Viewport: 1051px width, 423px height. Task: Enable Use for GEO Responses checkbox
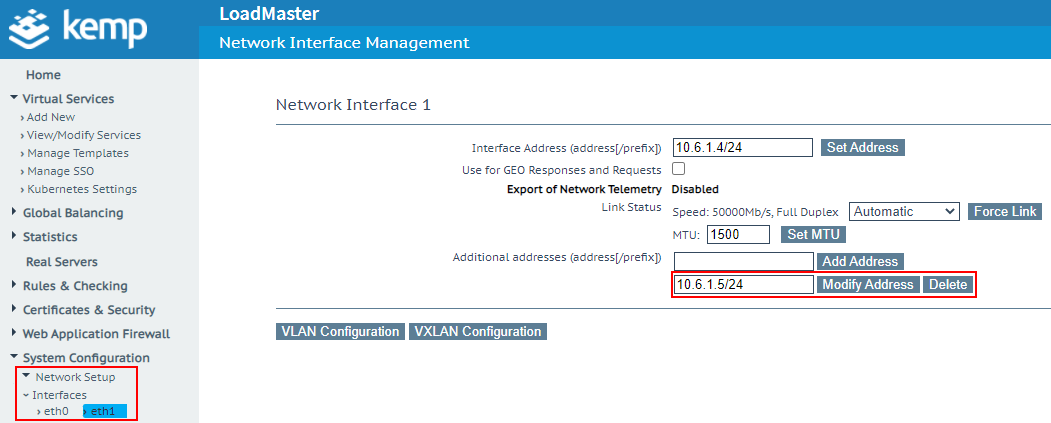[x=678, y=168]
